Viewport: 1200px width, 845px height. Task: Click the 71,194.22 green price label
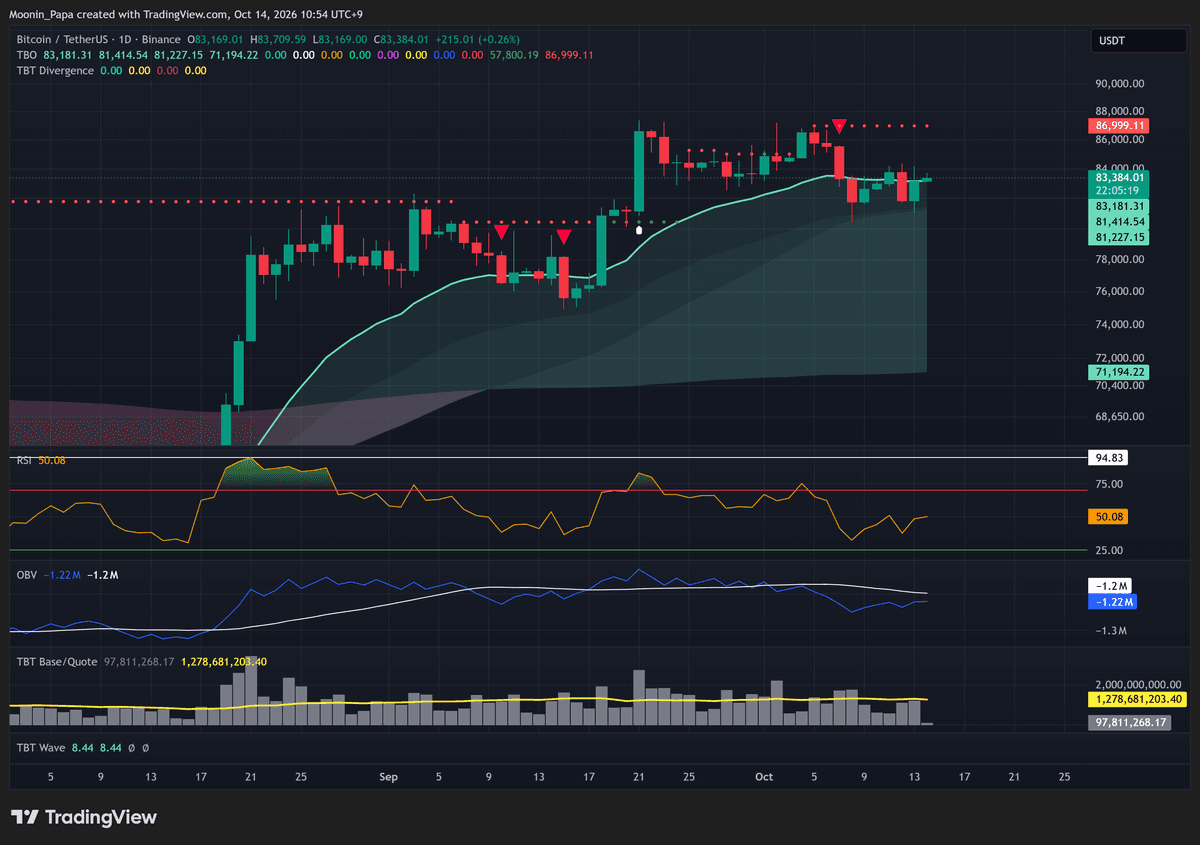point(1120,372)
